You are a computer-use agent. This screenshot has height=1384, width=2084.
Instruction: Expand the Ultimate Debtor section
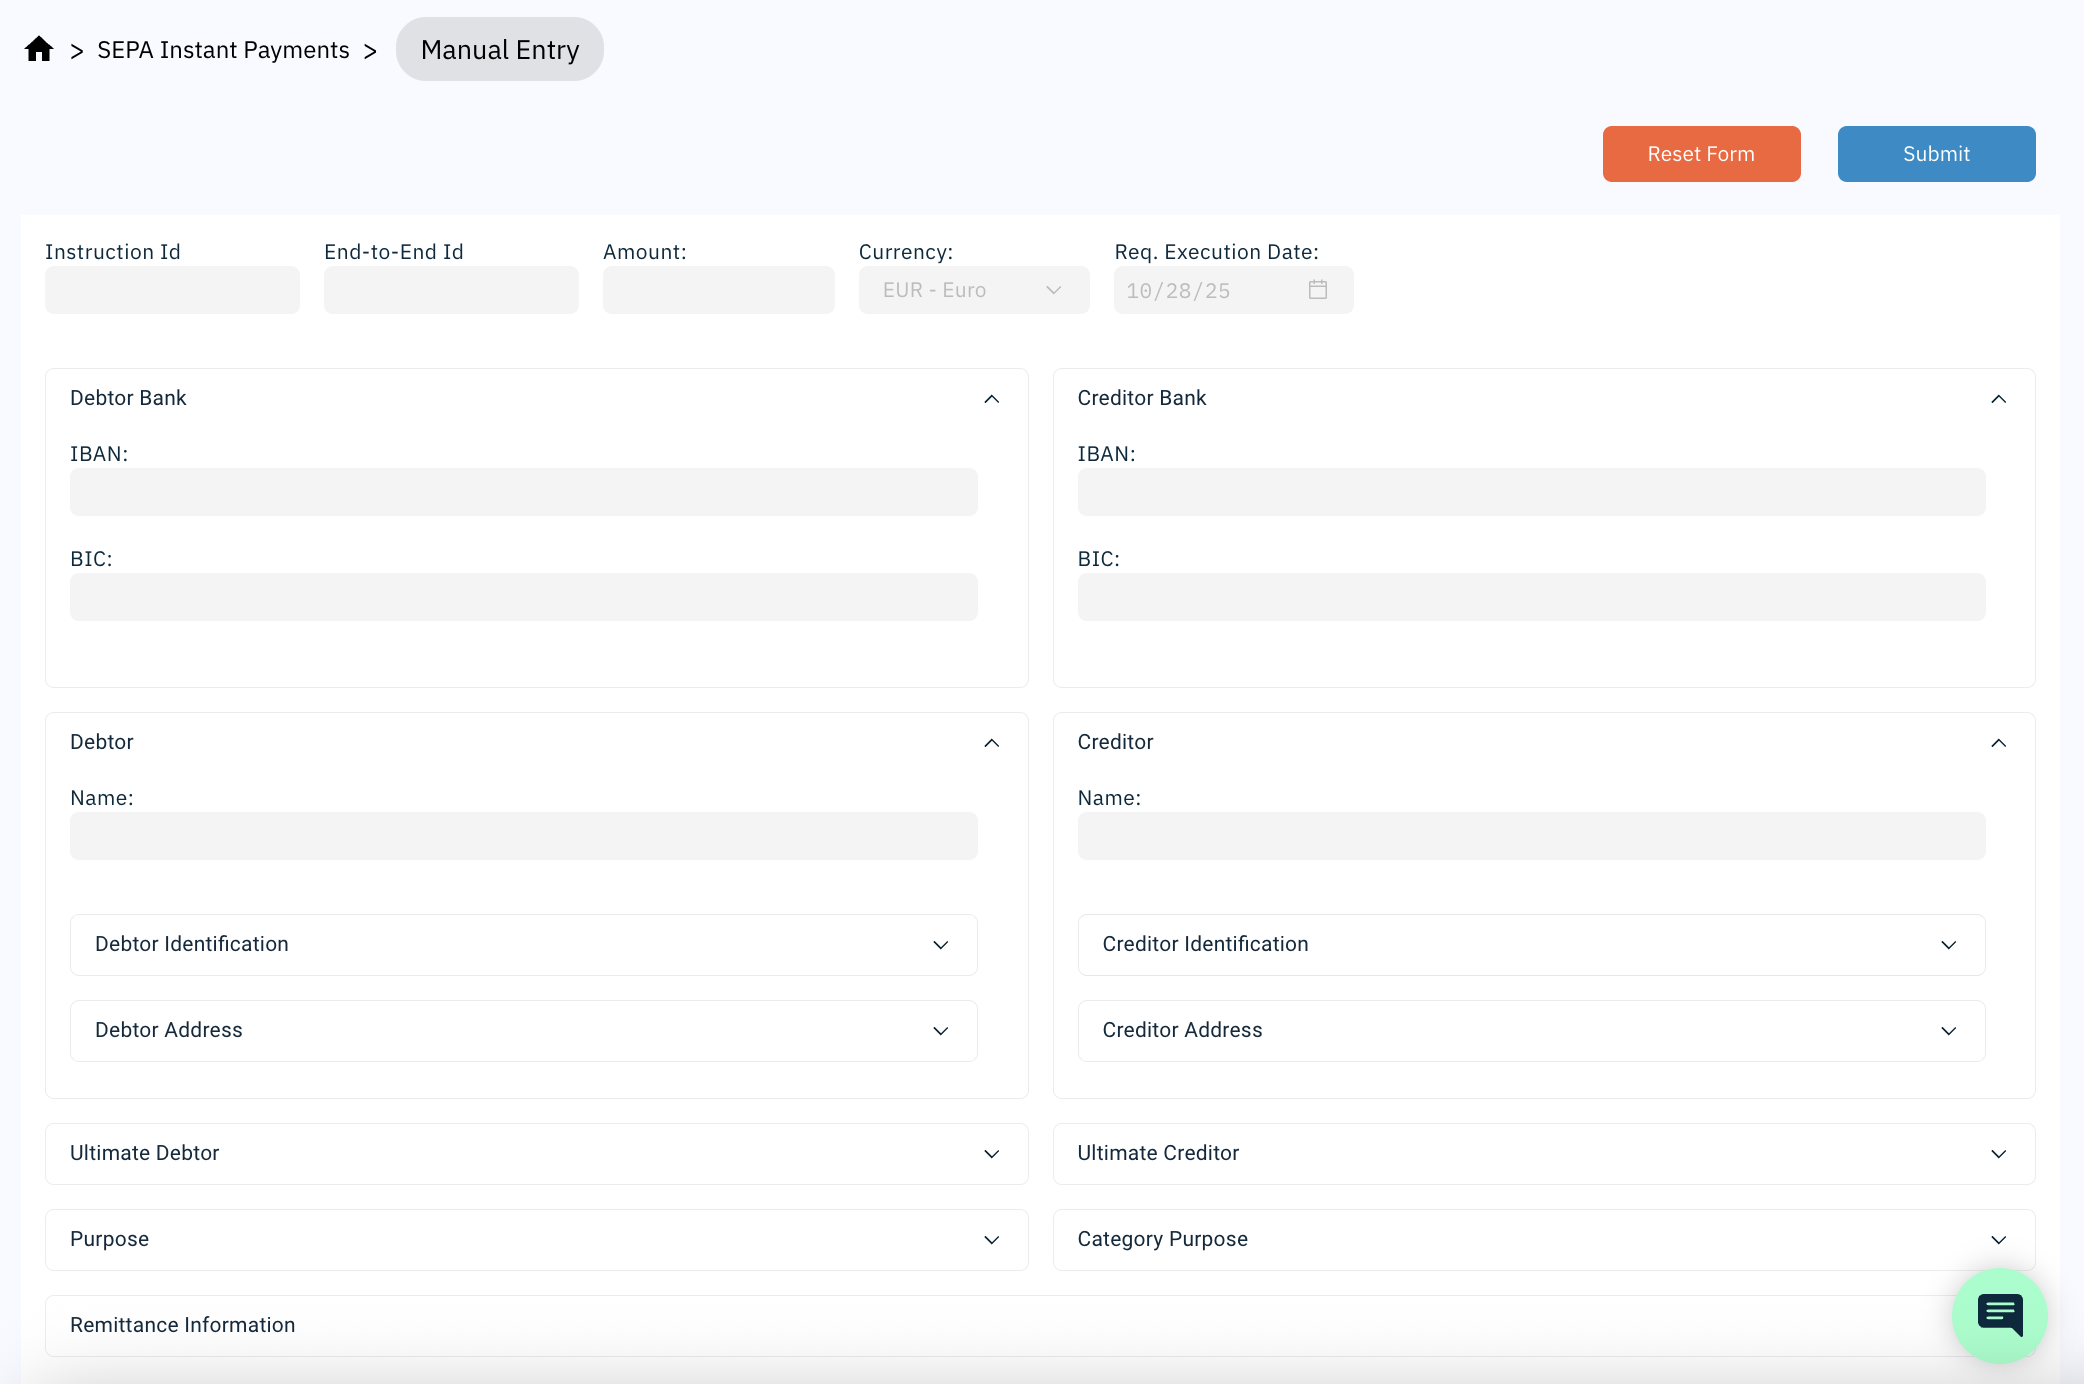536,1154
